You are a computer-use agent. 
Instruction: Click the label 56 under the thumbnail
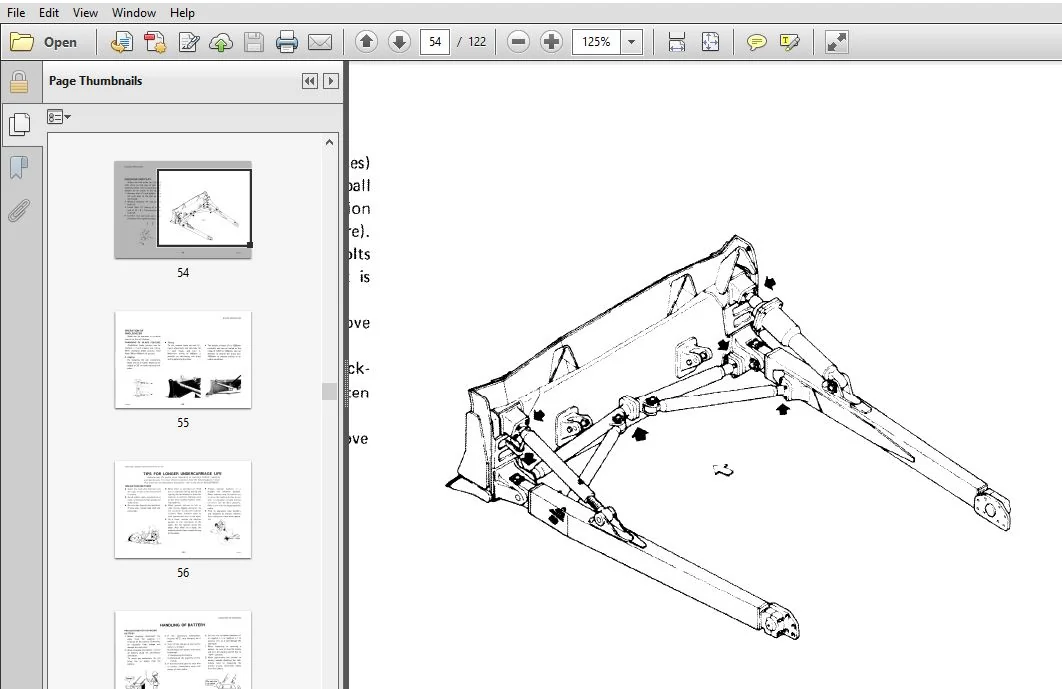tap(183, 573)
